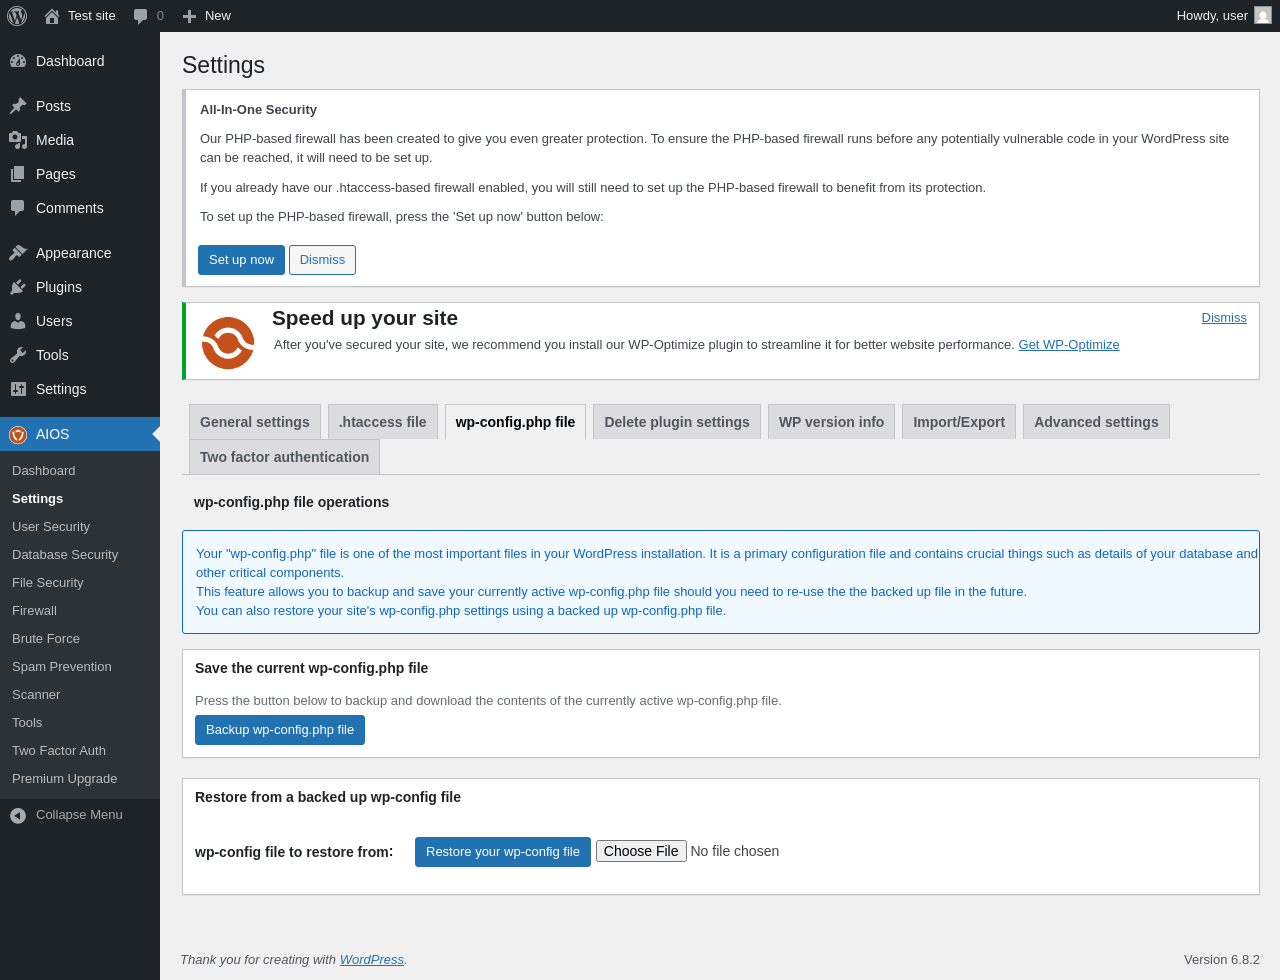Open the Users menu item
The image size is (1280, 980).
click(80, 321)
